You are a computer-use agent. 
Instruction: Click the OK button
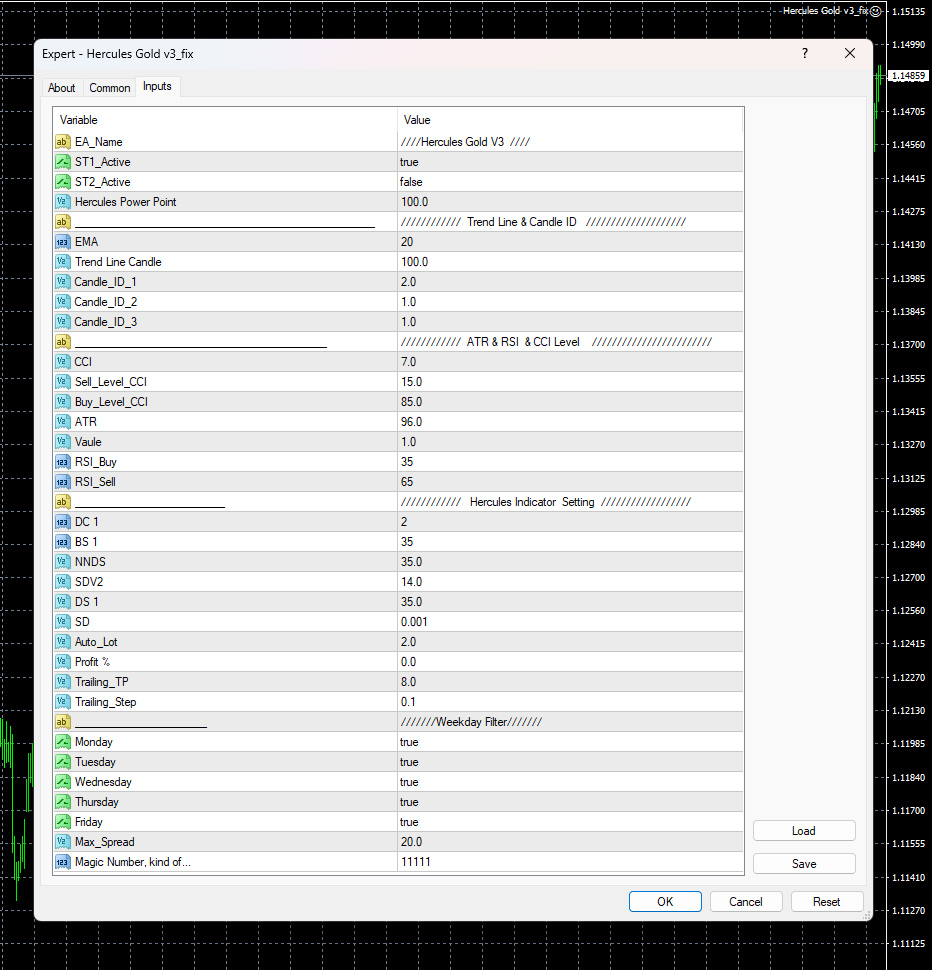click(665, 902)
